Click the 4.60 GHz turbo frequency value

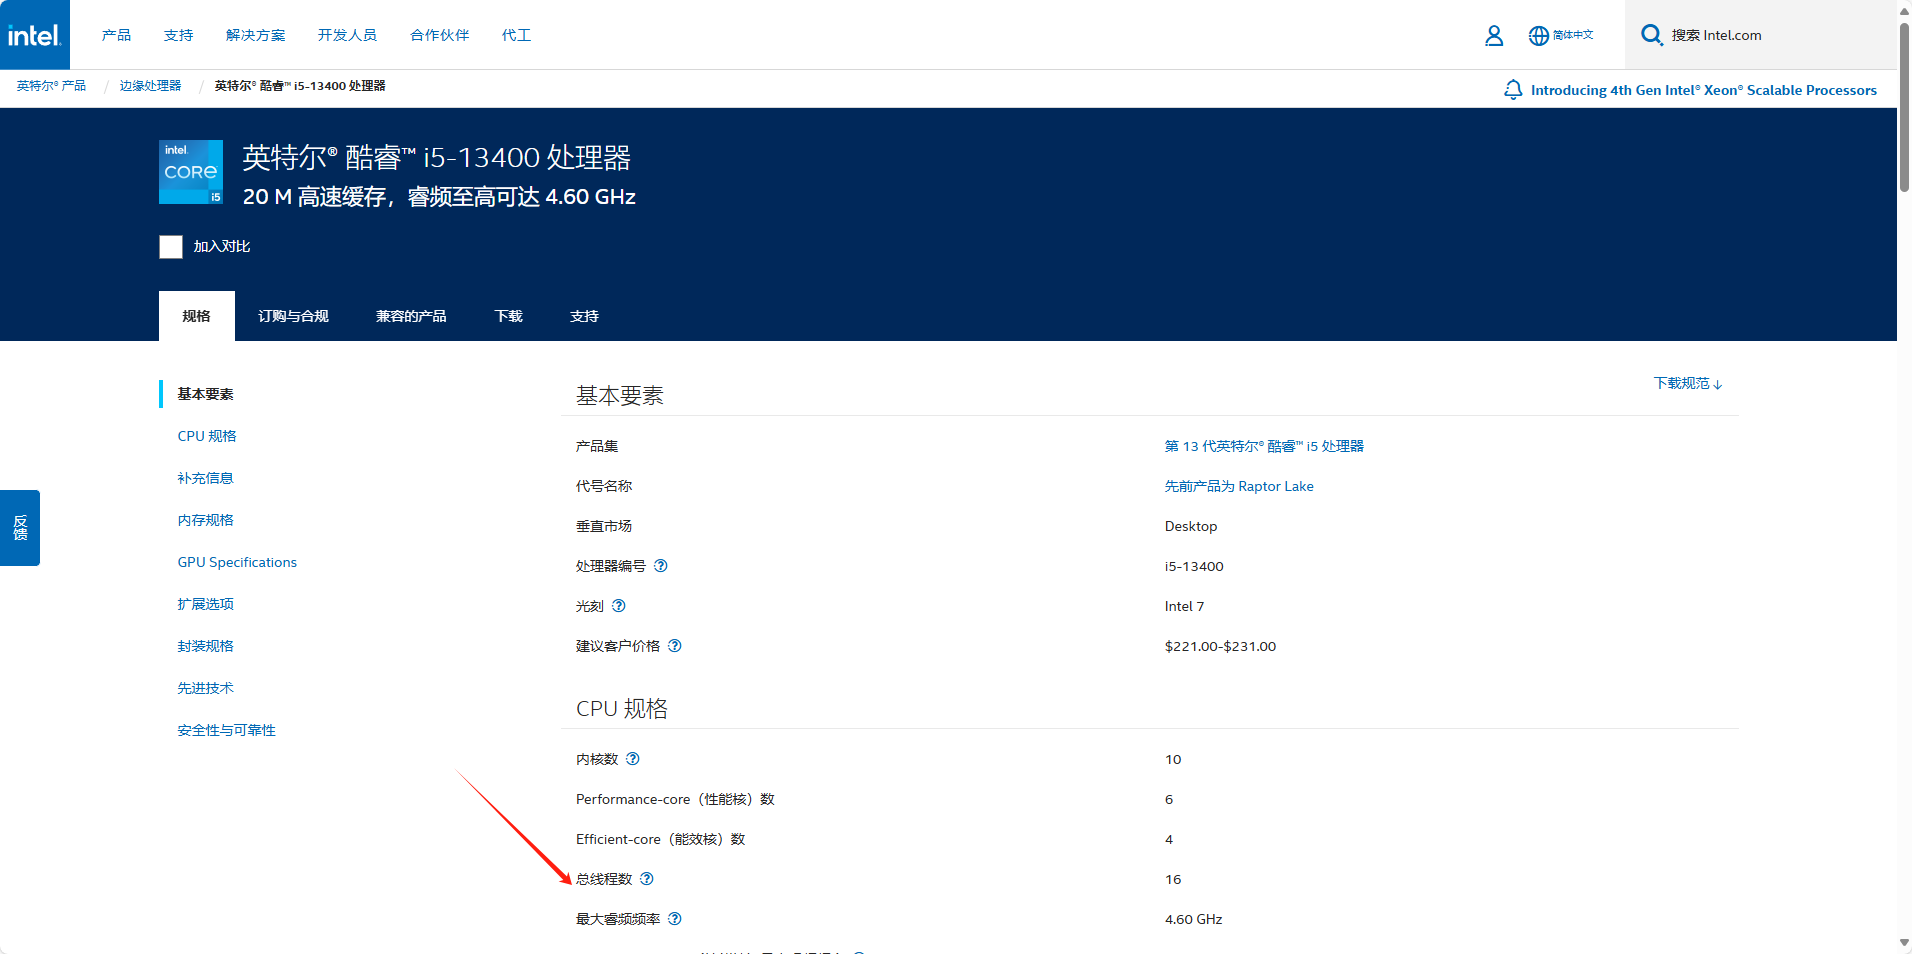click(x=1193, y=919)
